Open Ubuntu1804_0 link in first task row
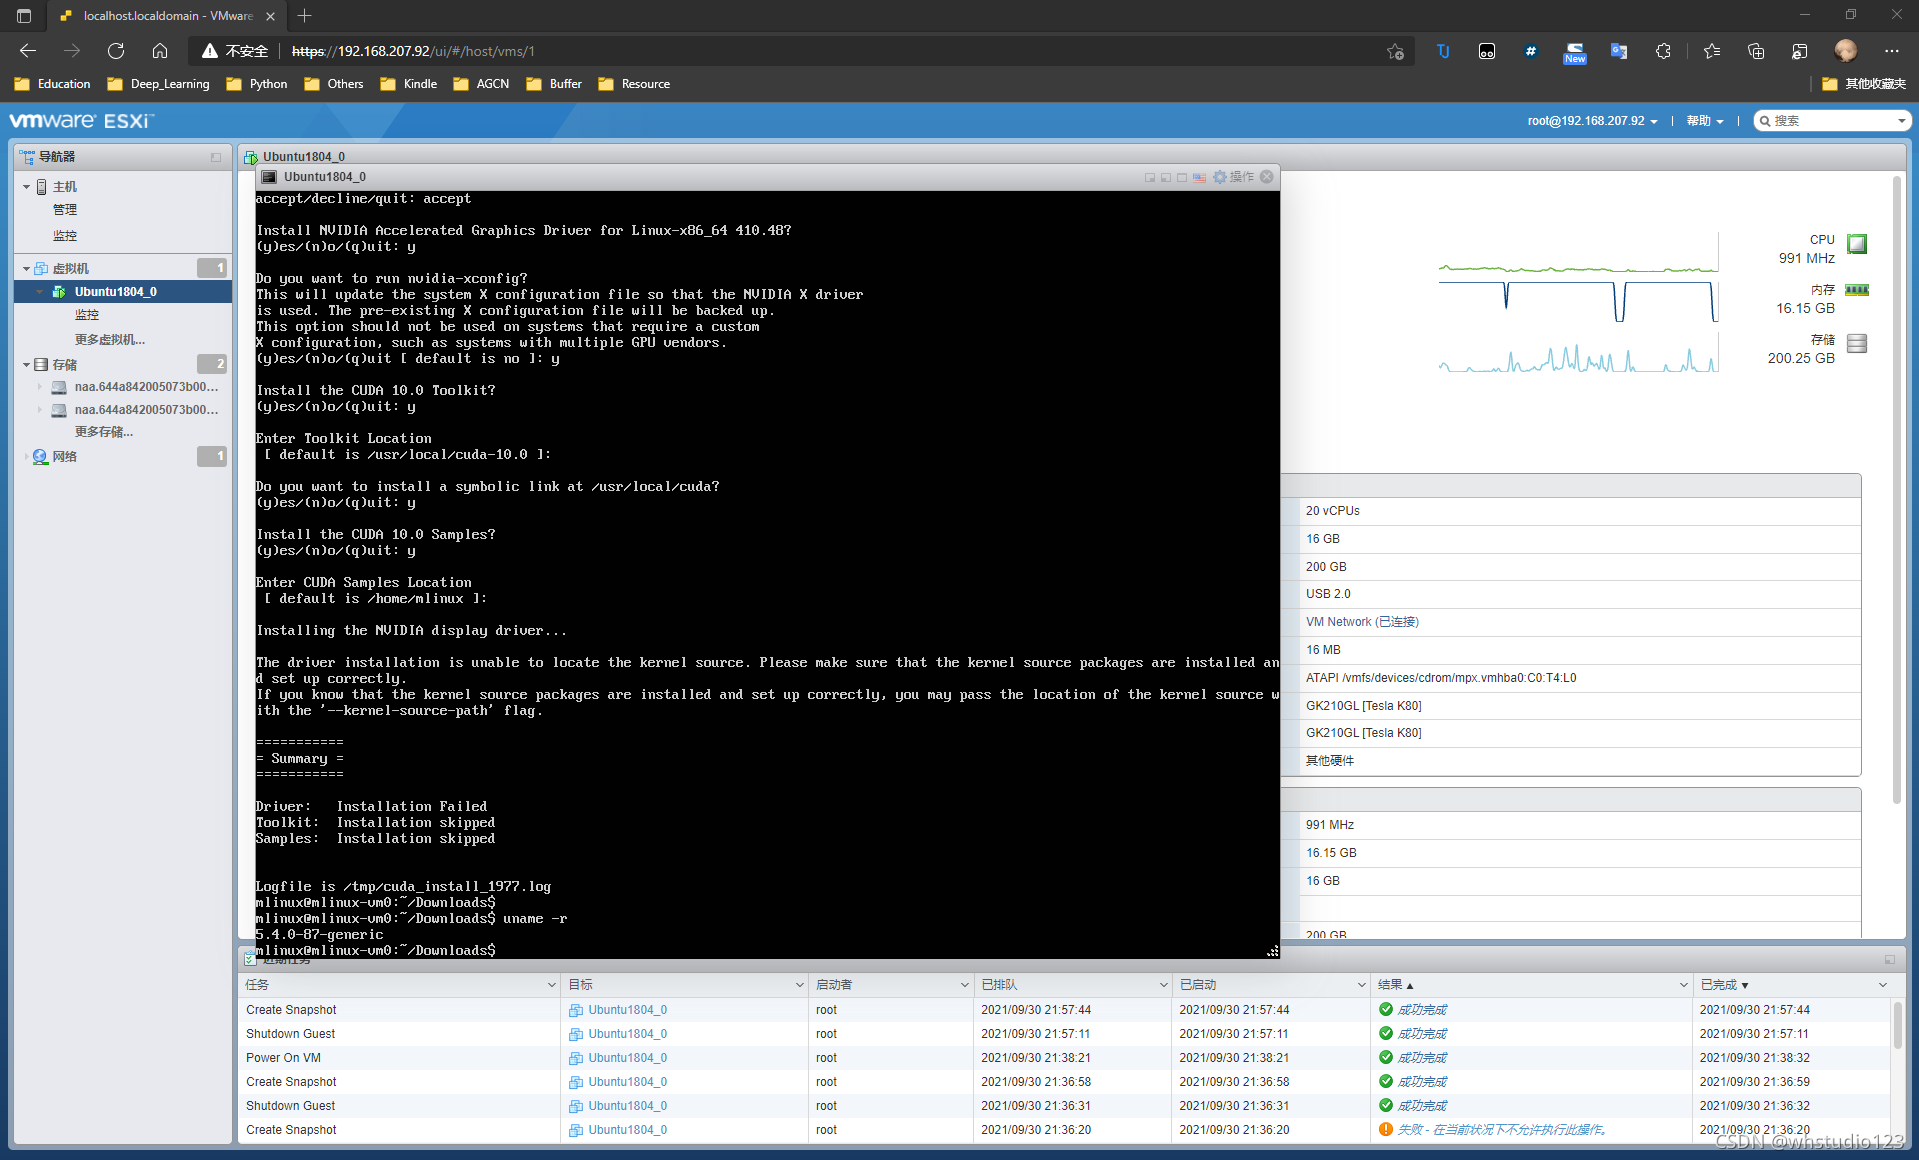This screenshot has height=1160, width=1919. pos(627,1010)
